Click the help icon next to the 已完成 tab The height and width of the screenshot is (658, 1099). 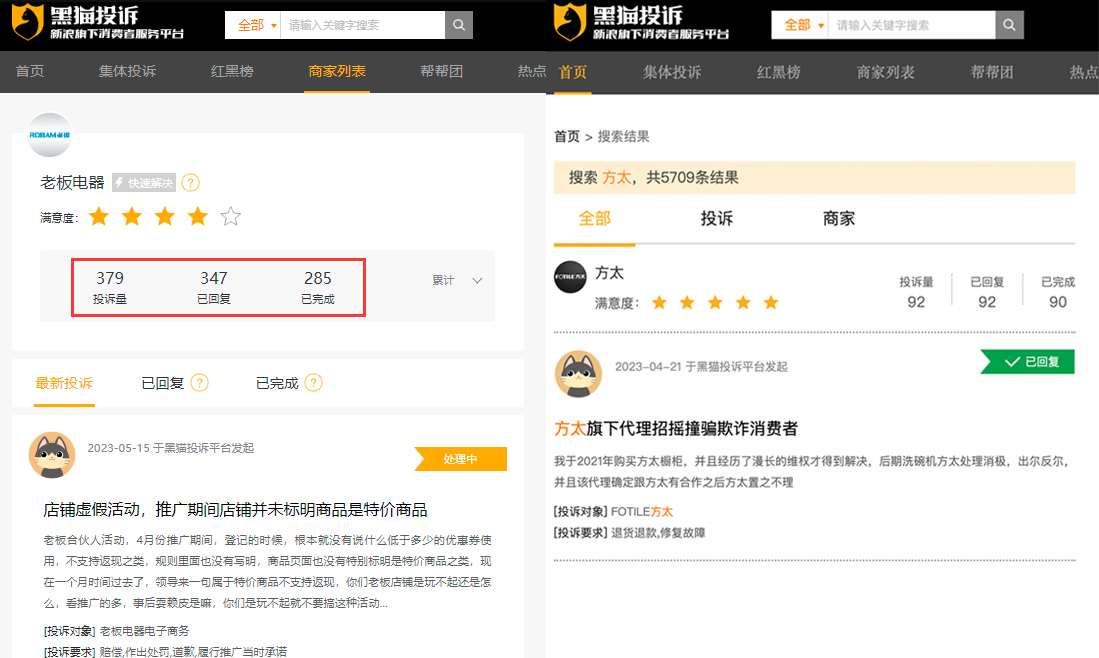coord(314,383)
